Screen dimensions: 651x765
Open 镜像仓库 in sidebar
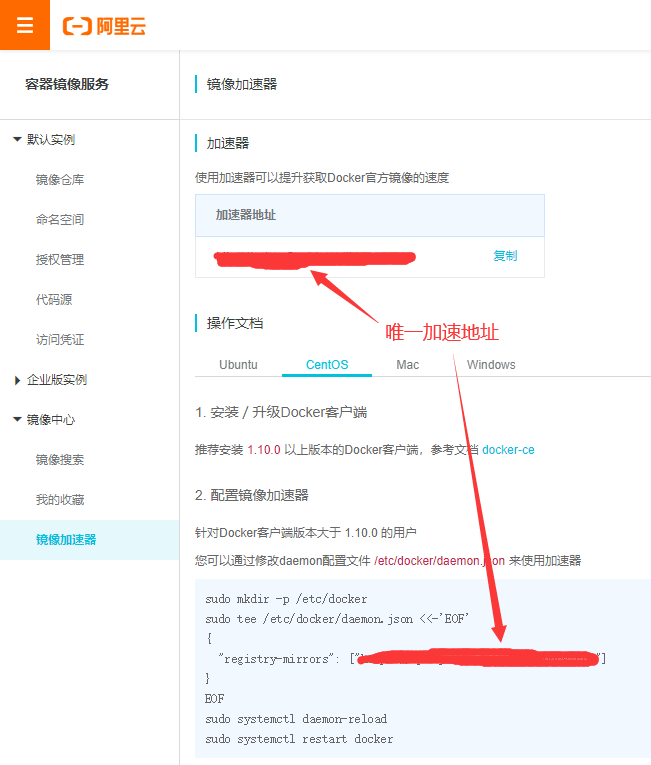60,180
